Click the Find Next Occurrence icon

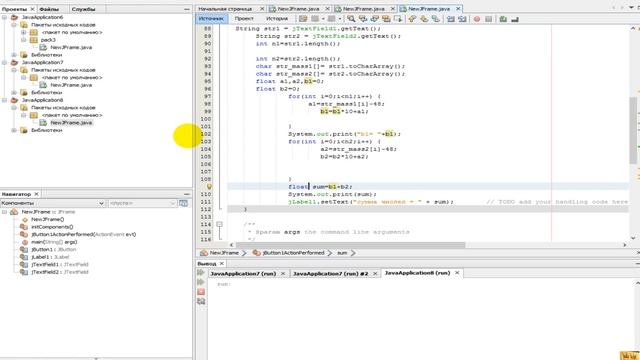point(374,19)
